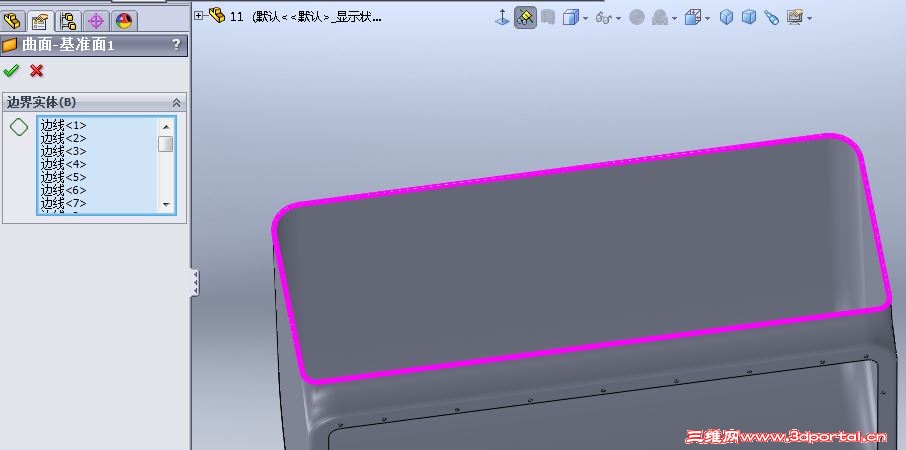Open the DisplayManager appearance tab
906x450 pixels.
[x=124, y=21]
